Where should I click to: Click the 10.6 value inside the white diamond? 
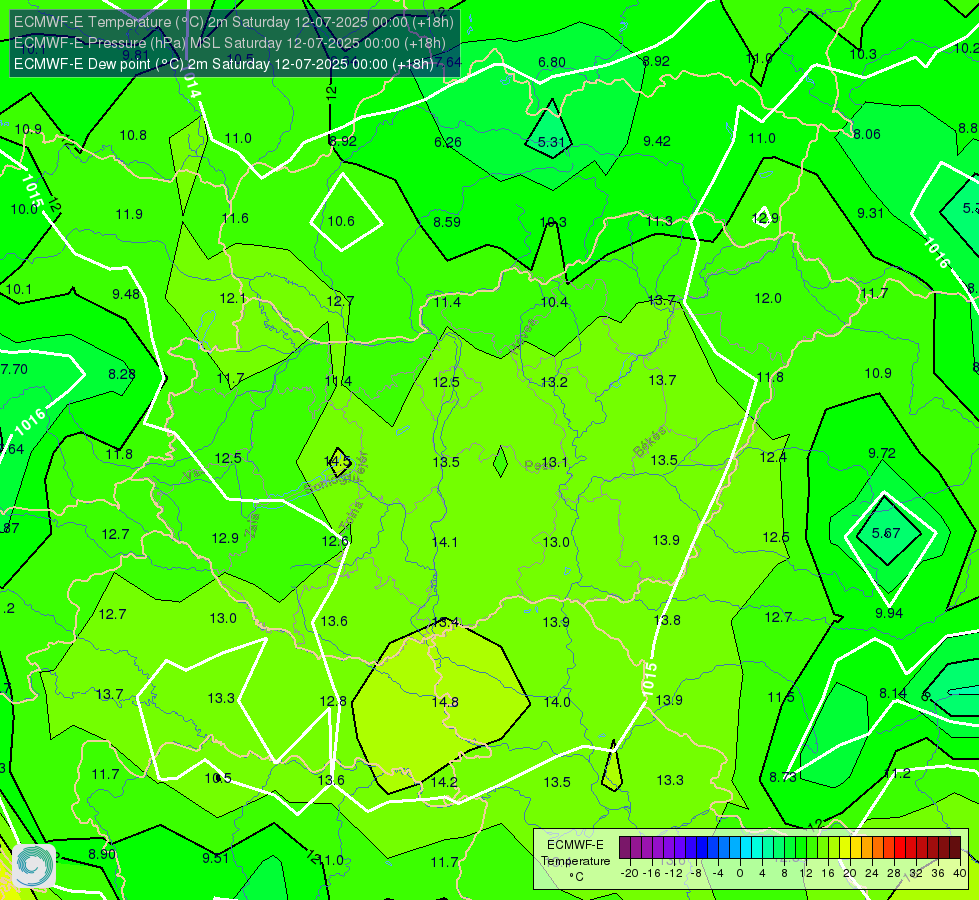pos(341,221)
